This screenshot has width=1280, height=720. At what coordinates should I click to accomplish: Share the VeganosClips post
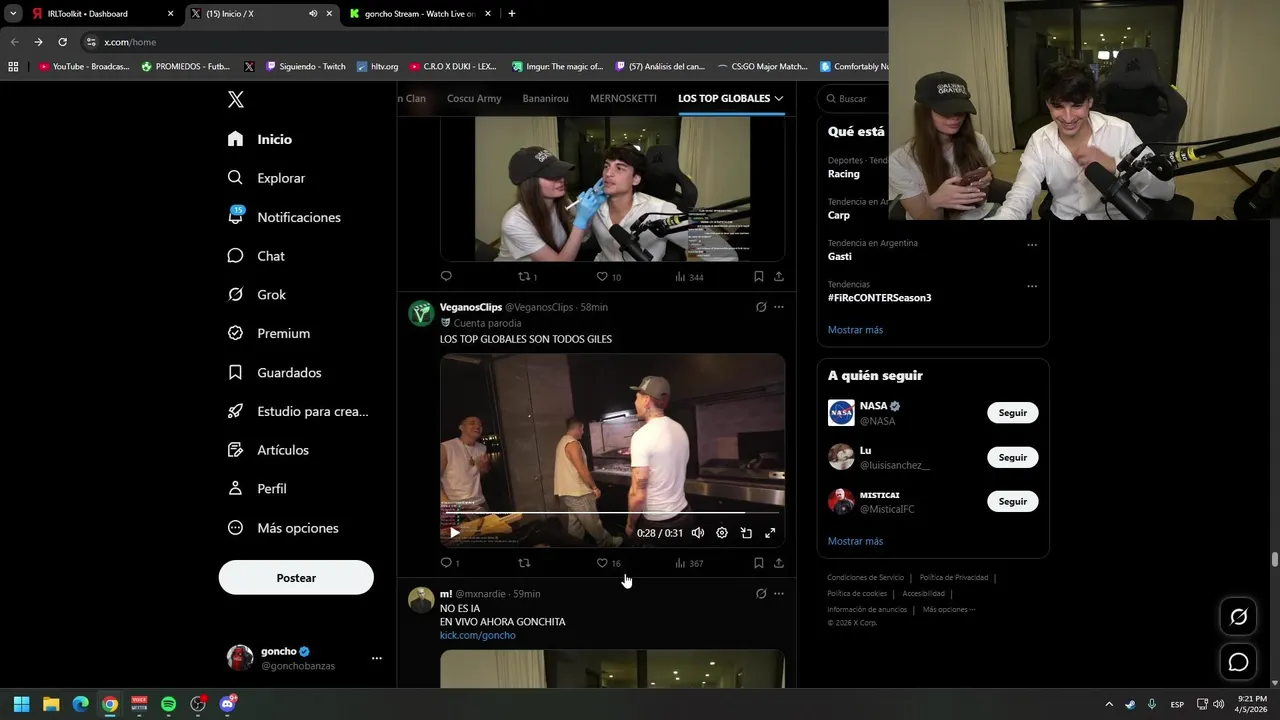point(779,563)
